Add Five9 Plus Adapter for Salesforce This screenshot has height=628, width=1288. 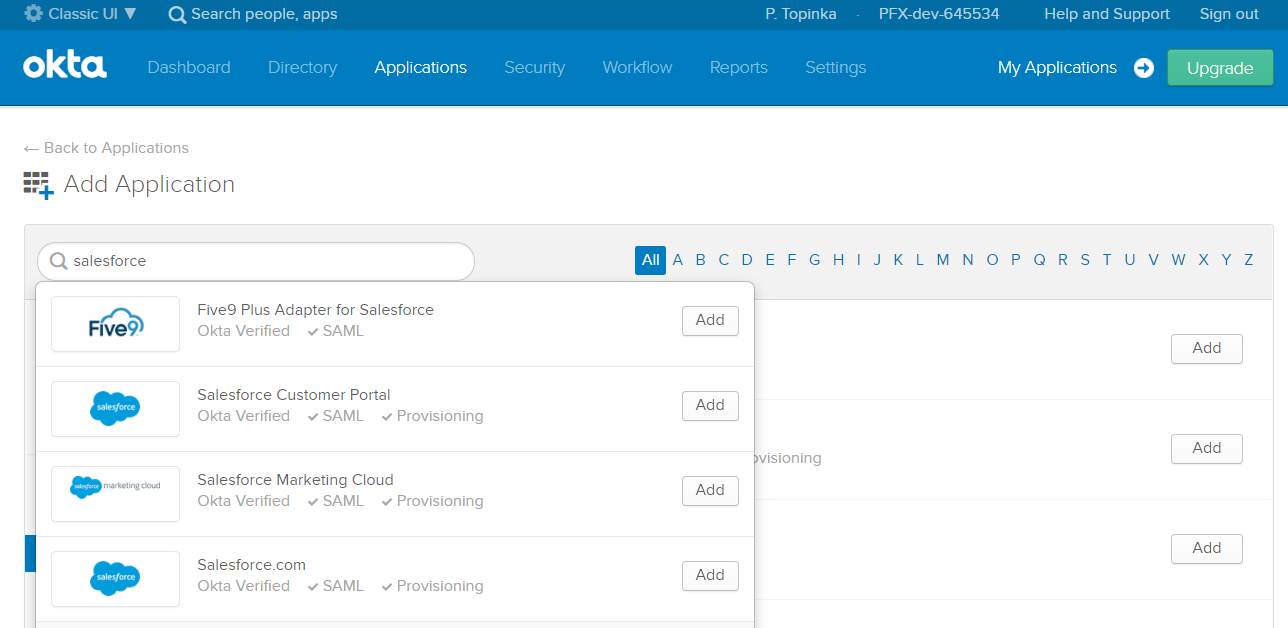(x=710, y=320)
